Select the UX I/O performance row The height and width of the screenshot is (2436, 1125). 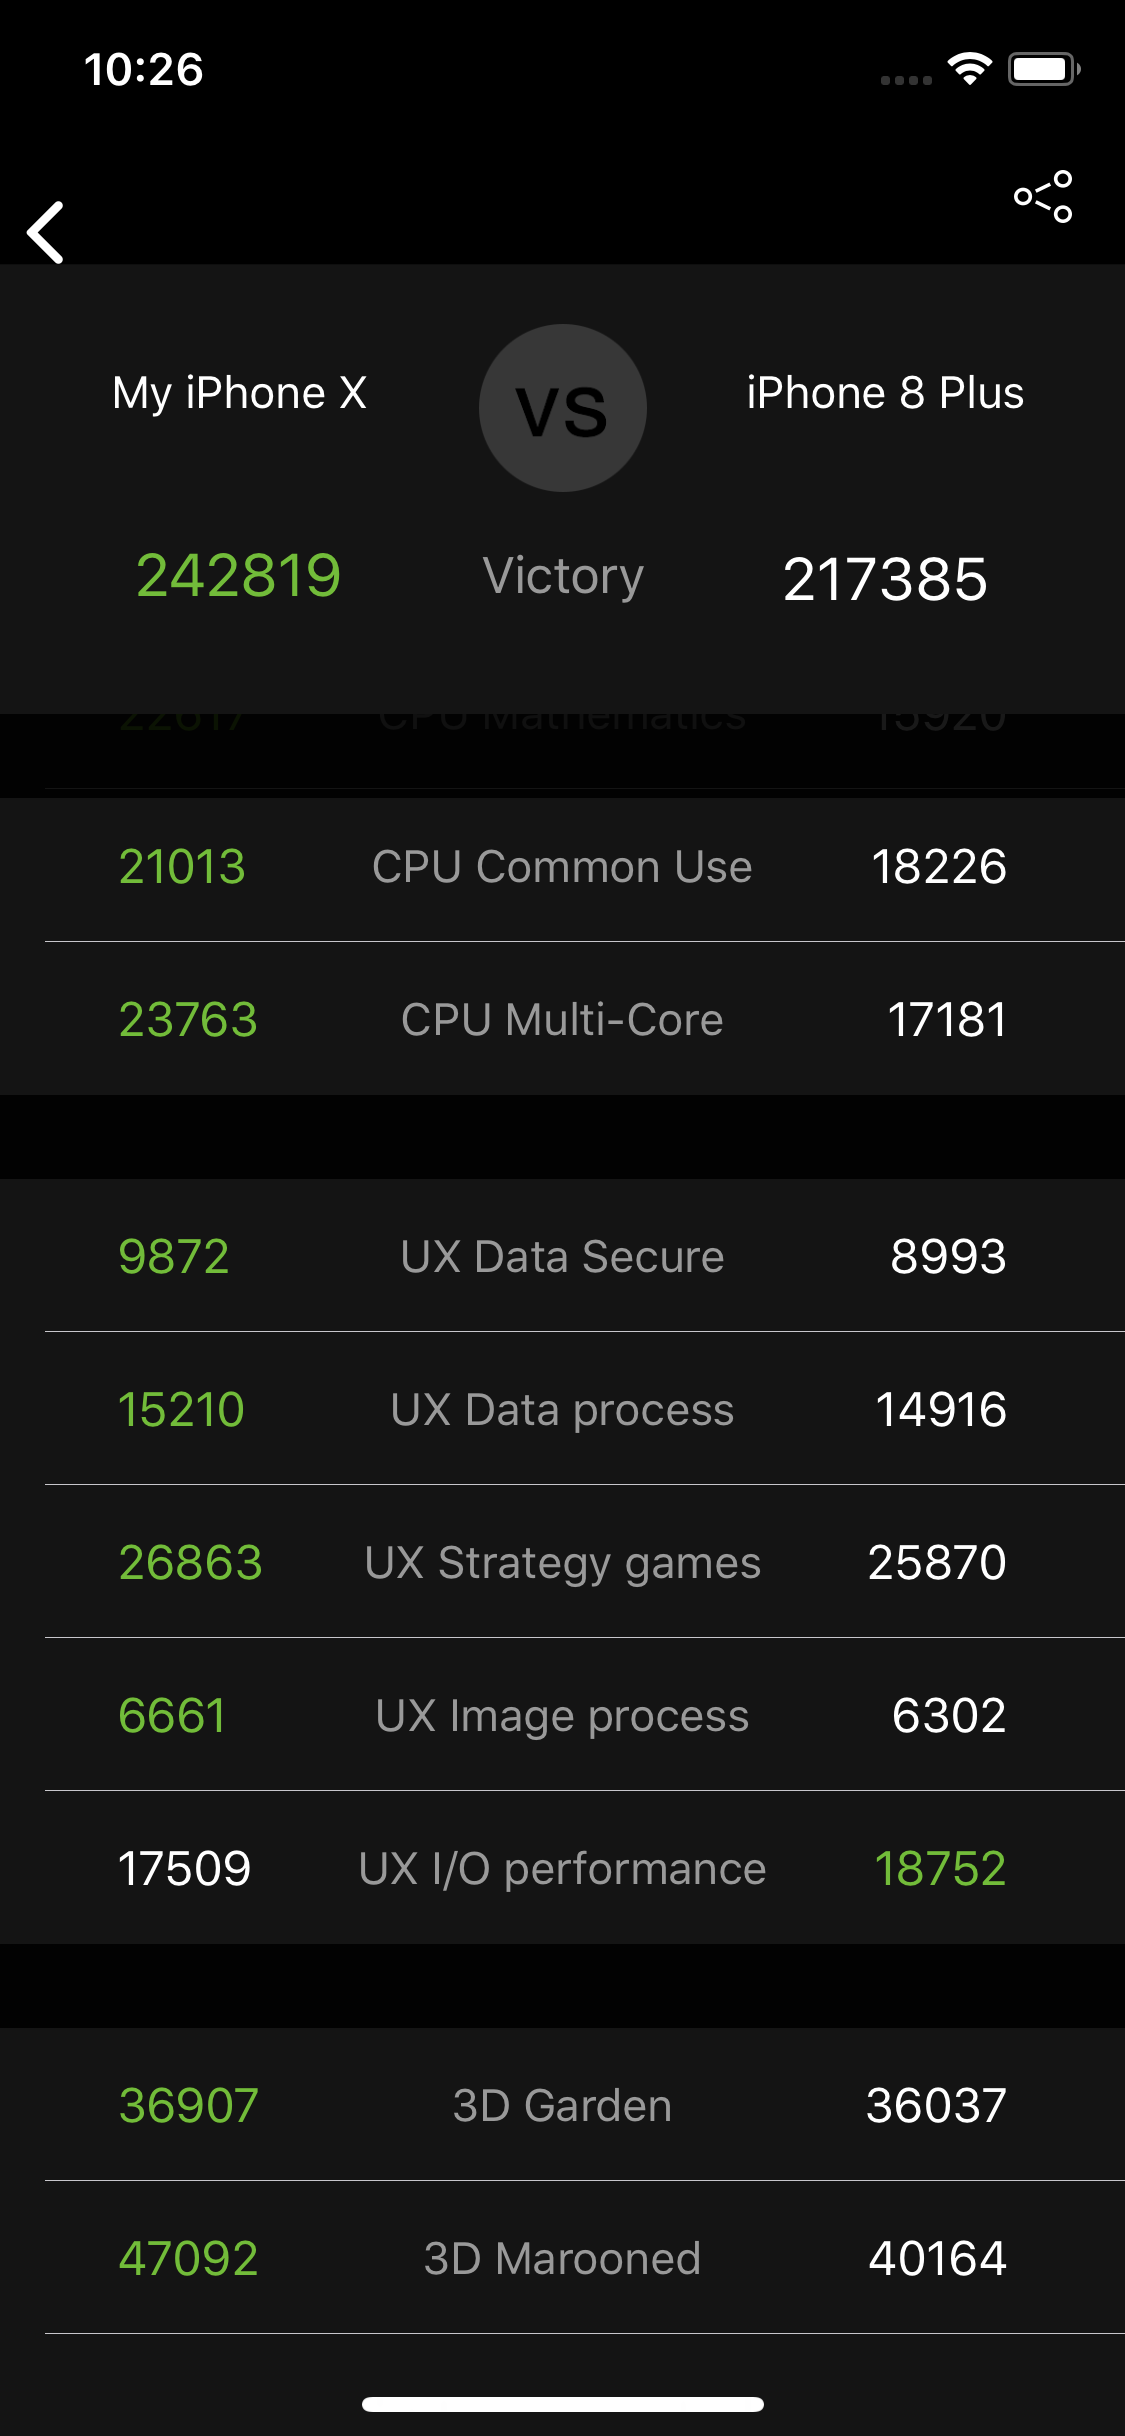point(563,1868)
